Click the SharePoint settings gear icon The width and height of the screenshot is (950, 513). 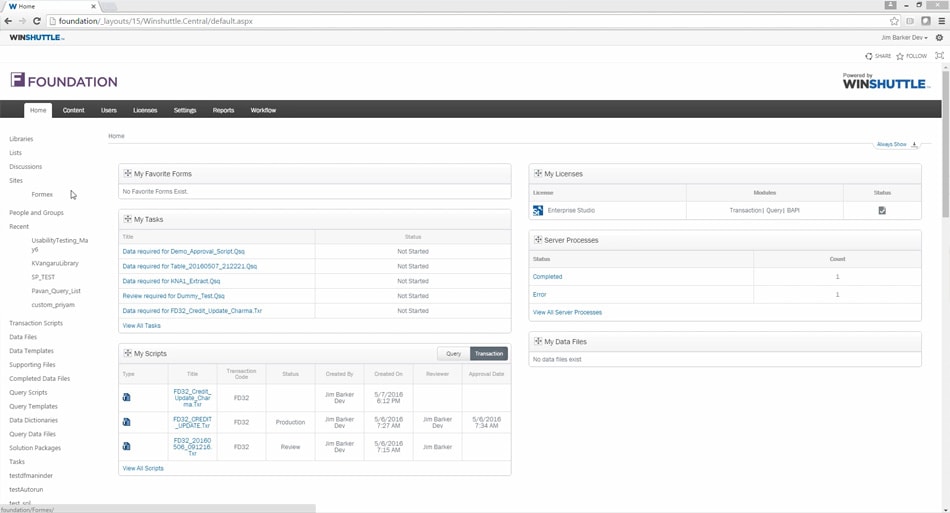coord(939,38)
